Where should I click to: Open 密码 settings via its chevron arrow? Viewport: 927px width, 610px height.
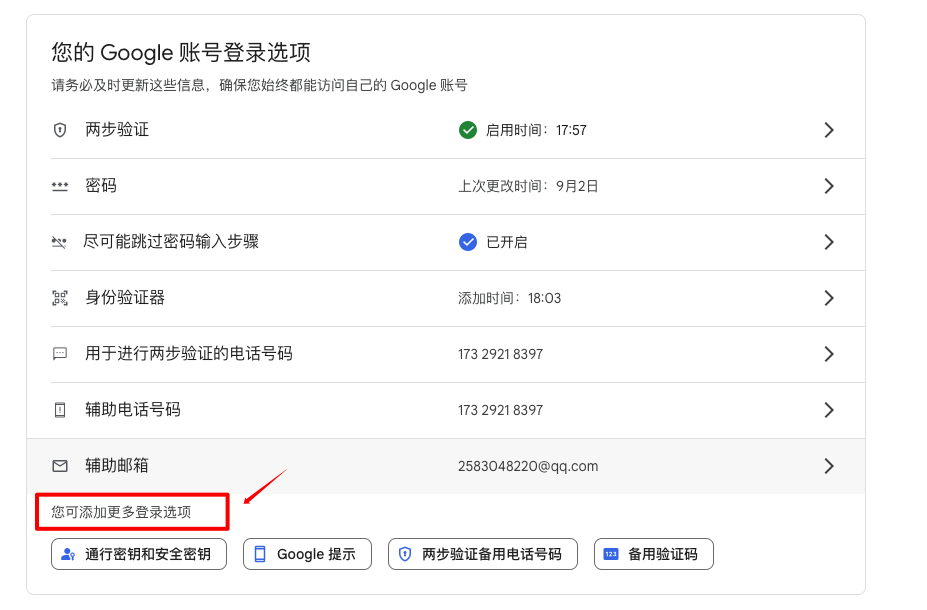(829, 186)
